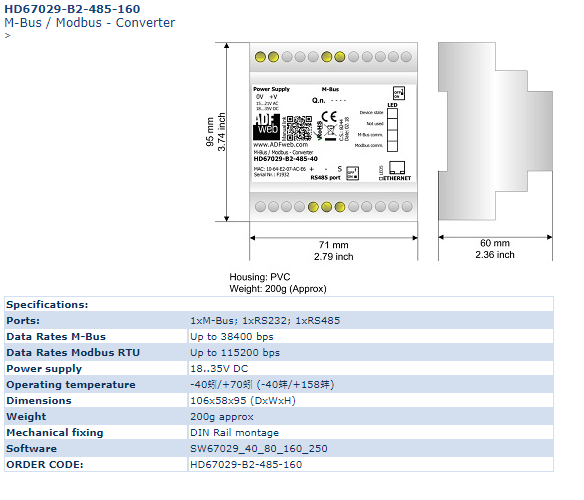Click the small arrow below the subtitle

pyautogui.click(x=7, y=36)
